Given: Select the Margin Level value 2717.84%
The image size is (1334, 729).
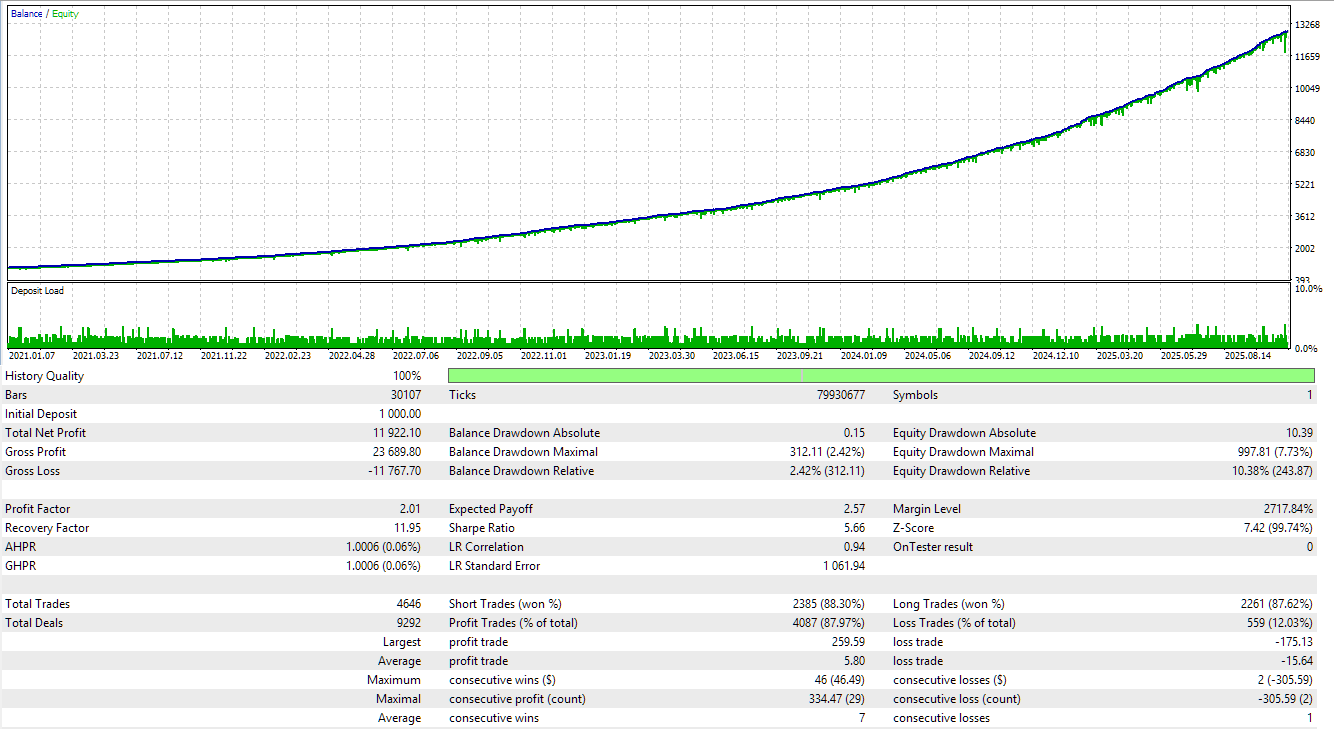Looking at the screenshot, I should pos(1288,509).
